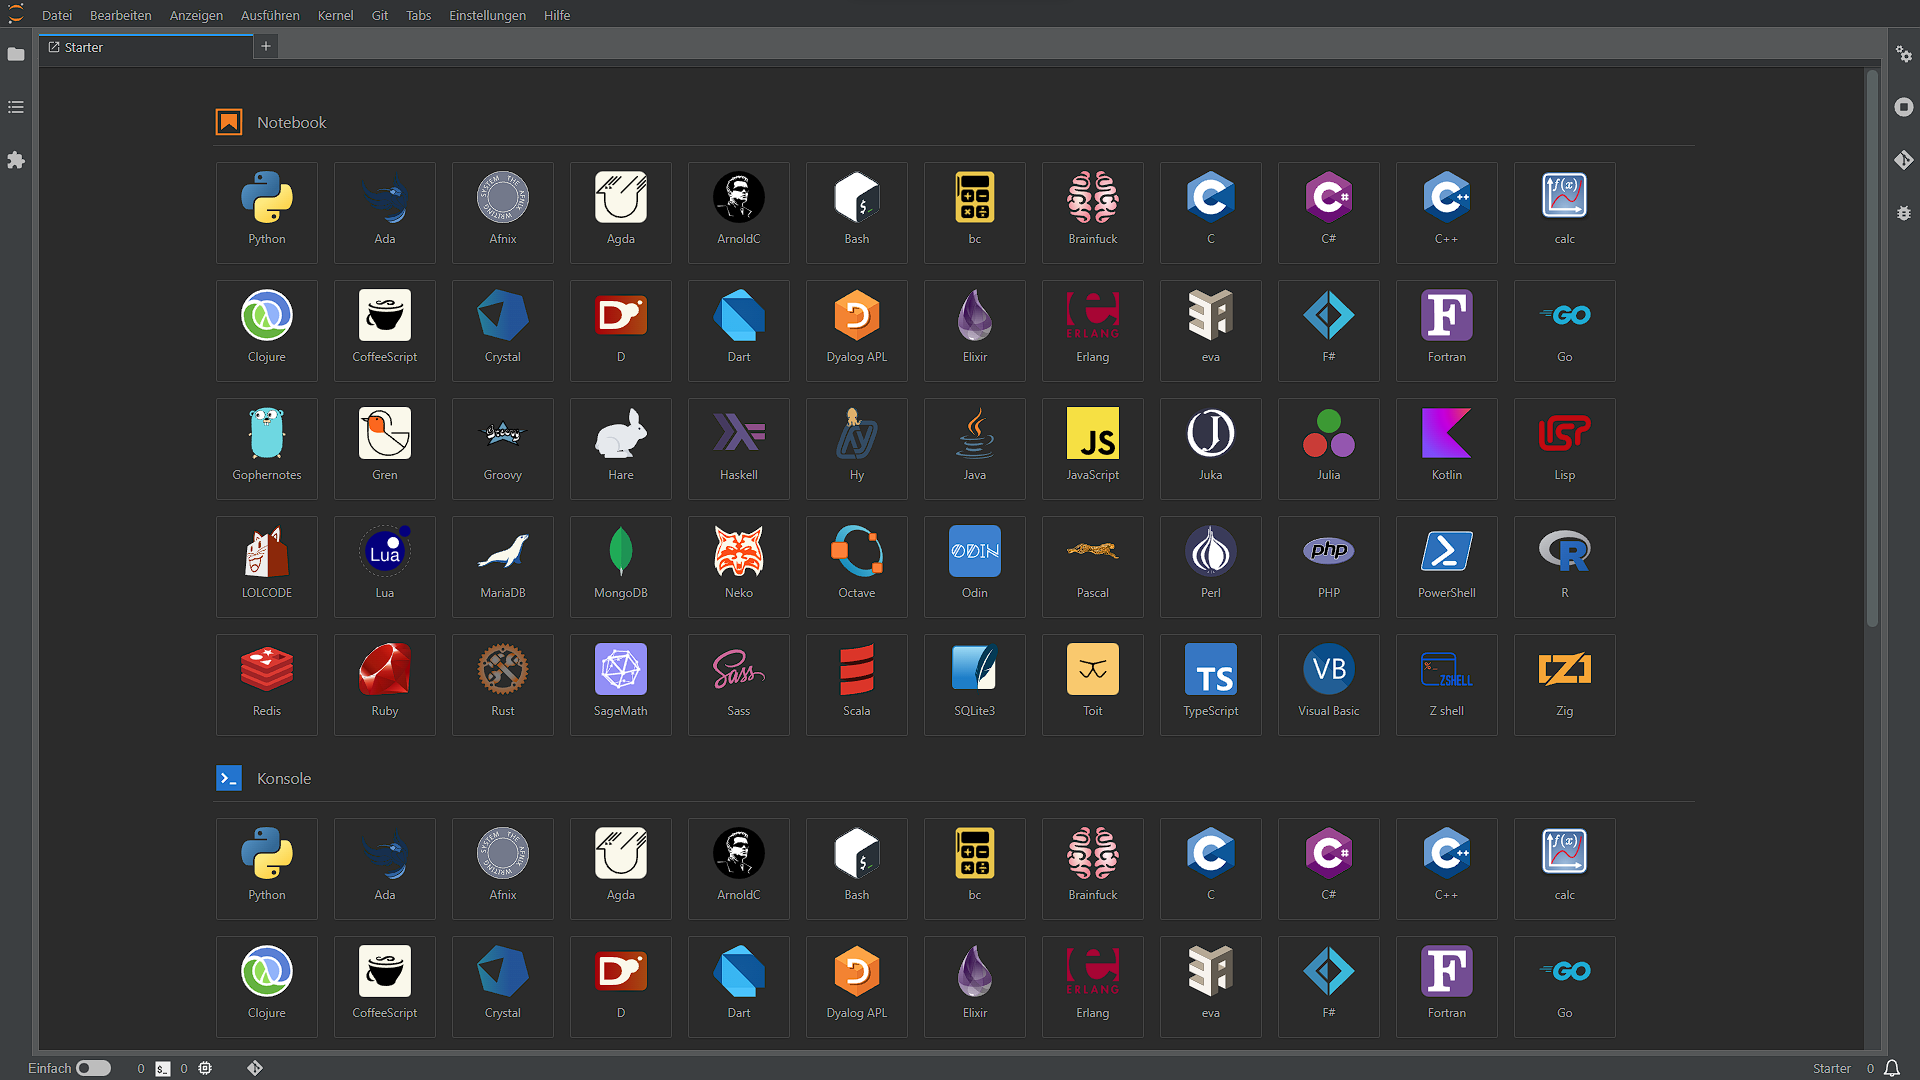Open the Einstellungen menu
This screenshot has width=1920, height=1080.
(487, 15)
